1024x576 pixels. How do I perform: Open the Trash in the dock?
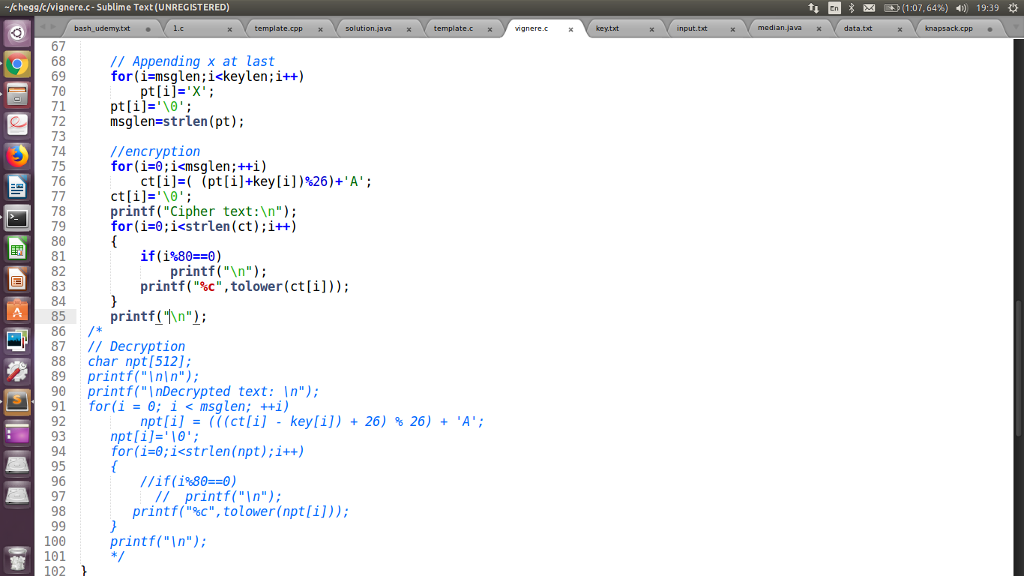click(x=17, y=558)
